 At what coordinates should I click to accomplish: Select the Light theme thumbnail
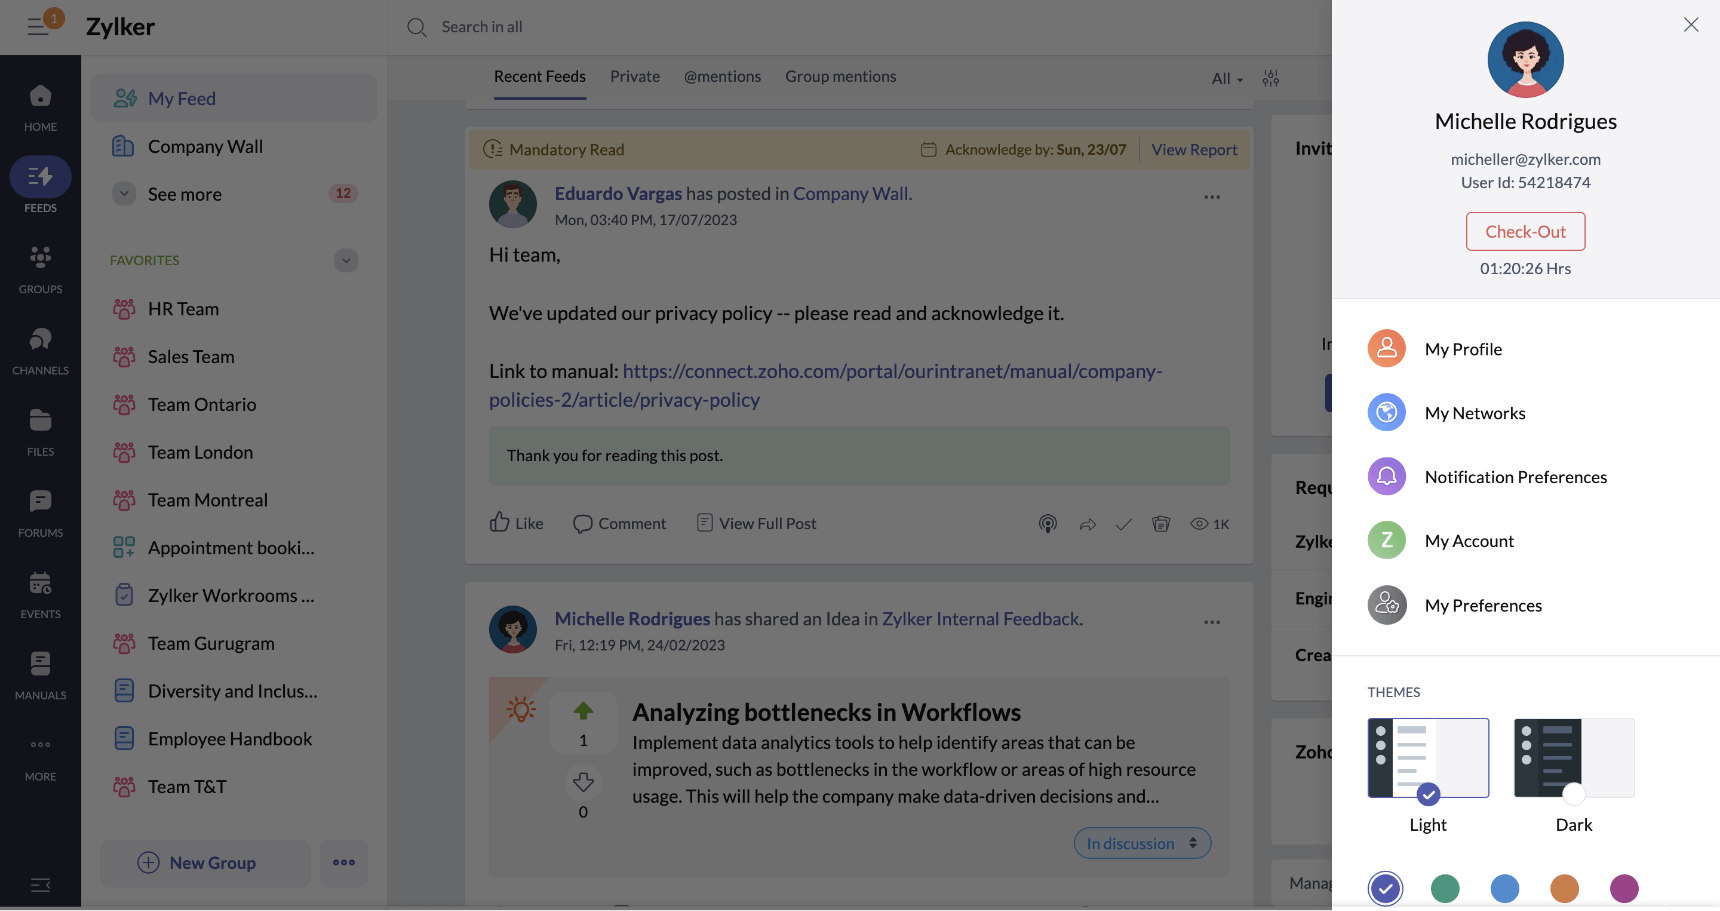click(1427, 758)
